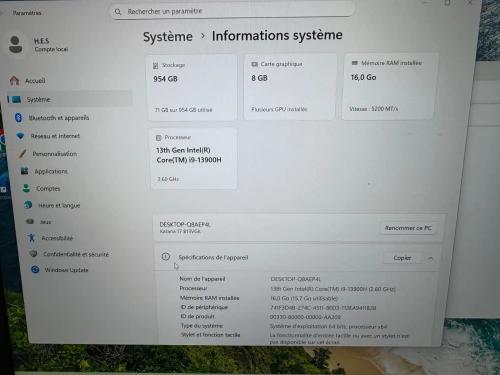Click the Informations système page title
Image resolution: width=500 pixels, height=375 pixels.
(277, 35)
